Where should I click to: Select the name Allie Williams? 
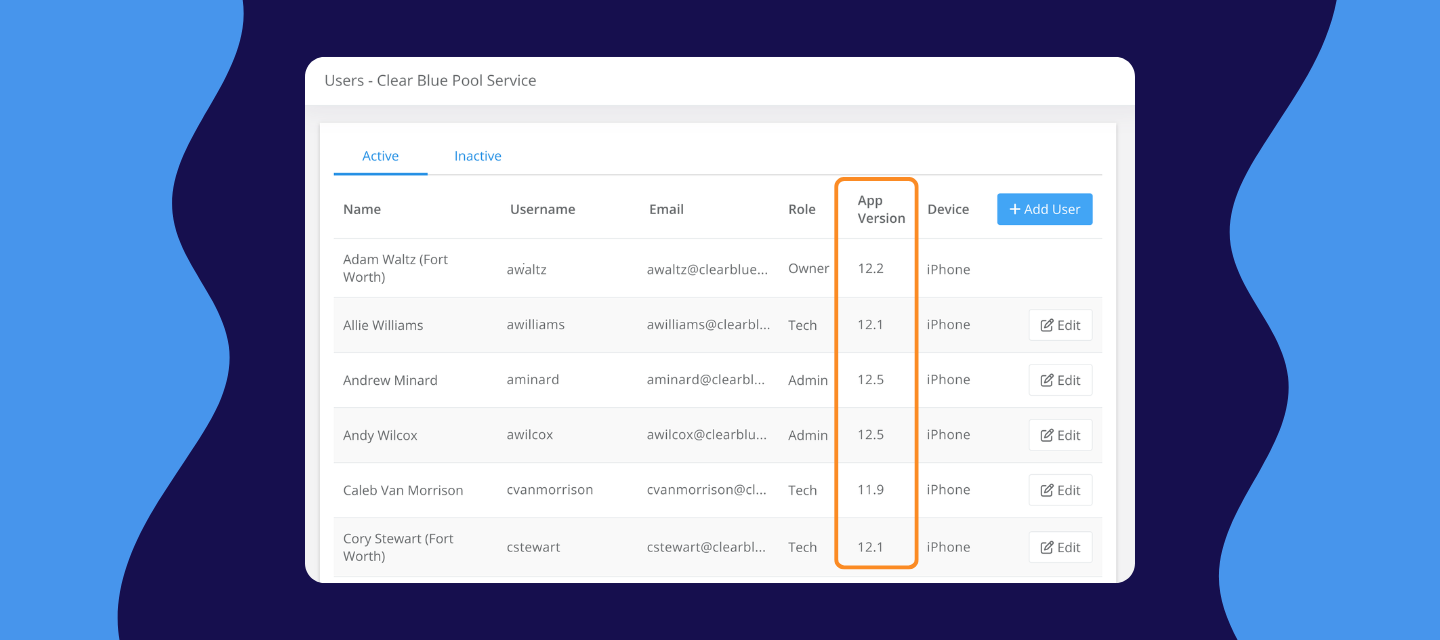(x=383, y=325)
